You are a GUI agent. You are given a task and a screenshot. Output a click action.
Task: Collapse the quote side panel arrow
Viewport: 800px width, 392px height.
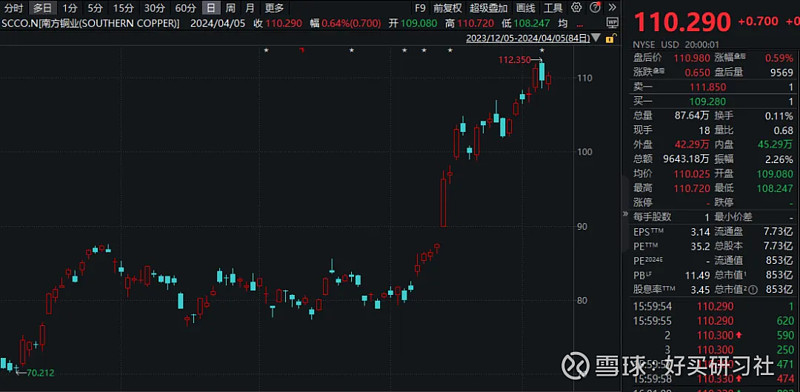pyautogui.click(x=626, y=214)
